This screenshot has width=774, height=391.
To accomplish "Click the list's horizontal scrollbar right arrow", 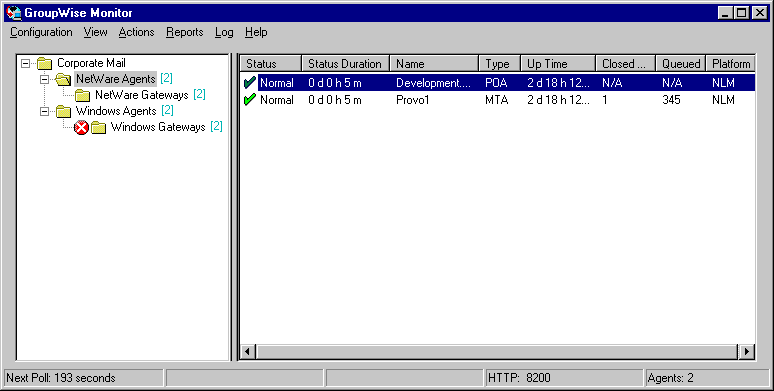I will (x=746, y=352).
